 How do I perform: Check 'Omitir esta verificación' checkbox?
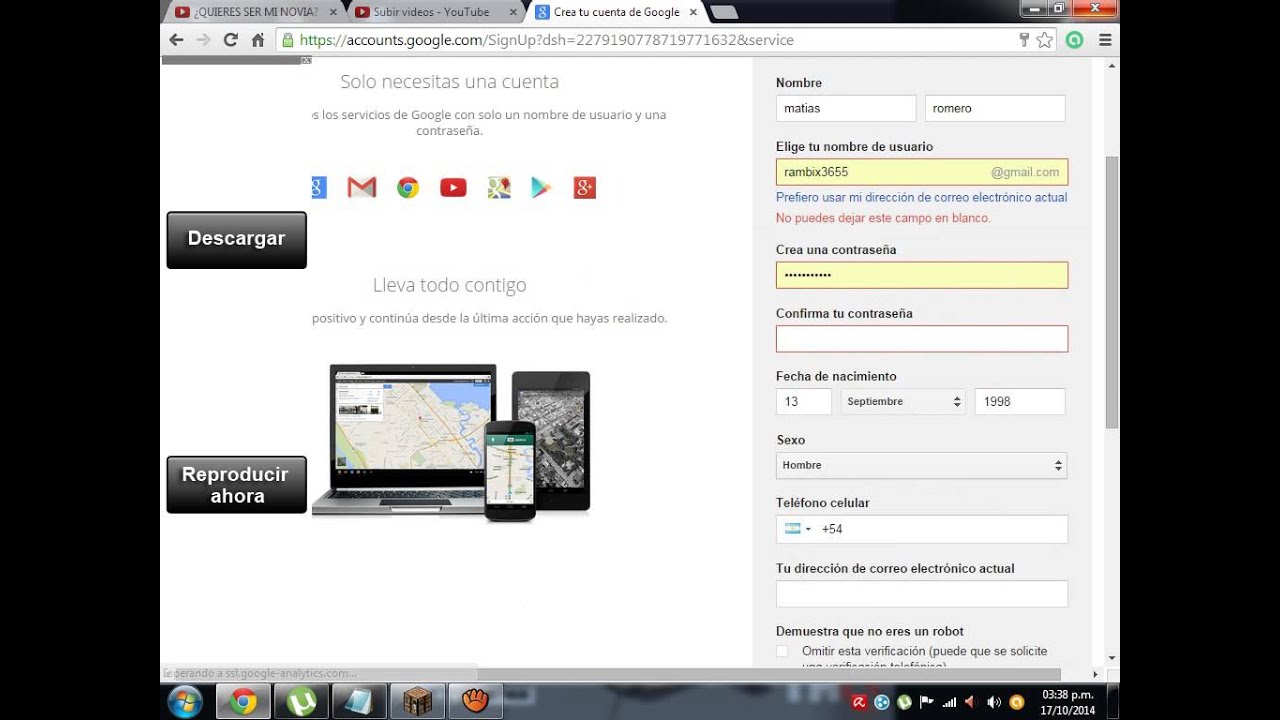coord(782,652)
